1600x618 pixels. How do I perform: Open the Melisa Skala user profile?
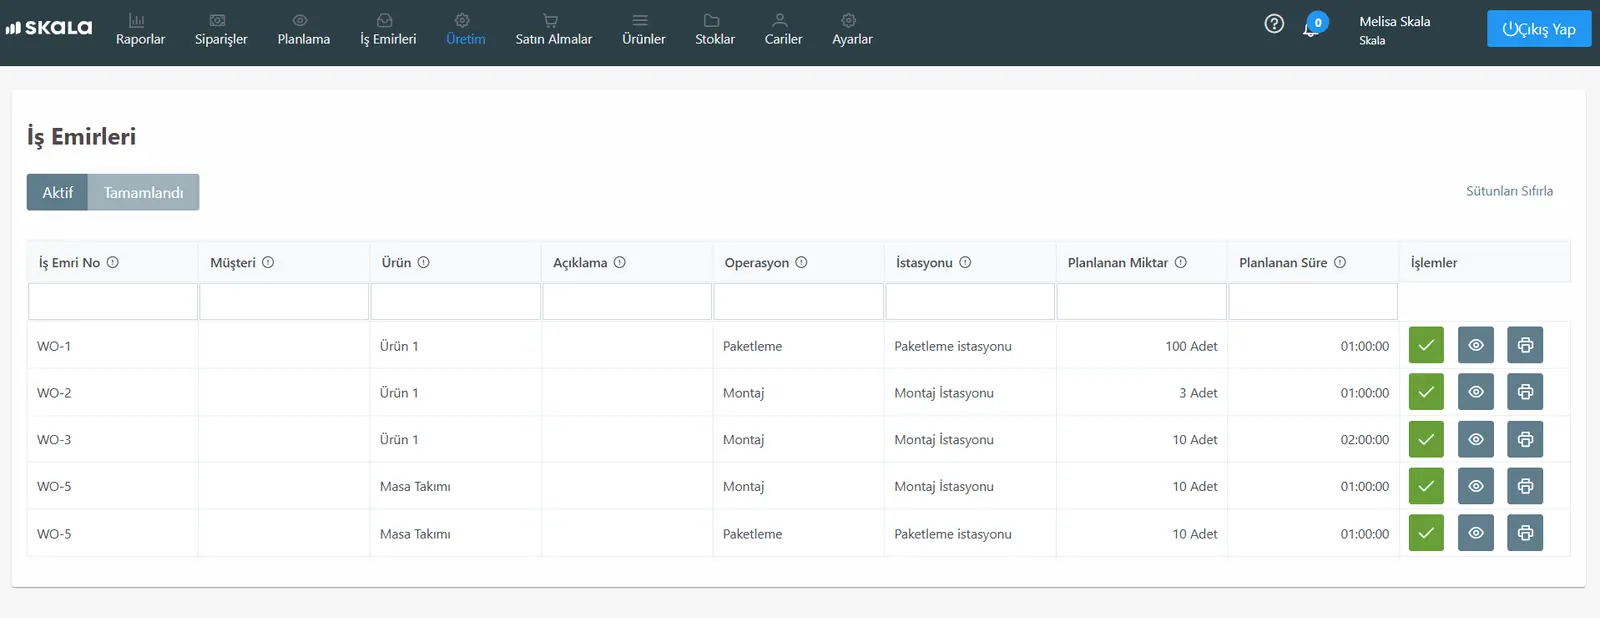[1394, 30]
